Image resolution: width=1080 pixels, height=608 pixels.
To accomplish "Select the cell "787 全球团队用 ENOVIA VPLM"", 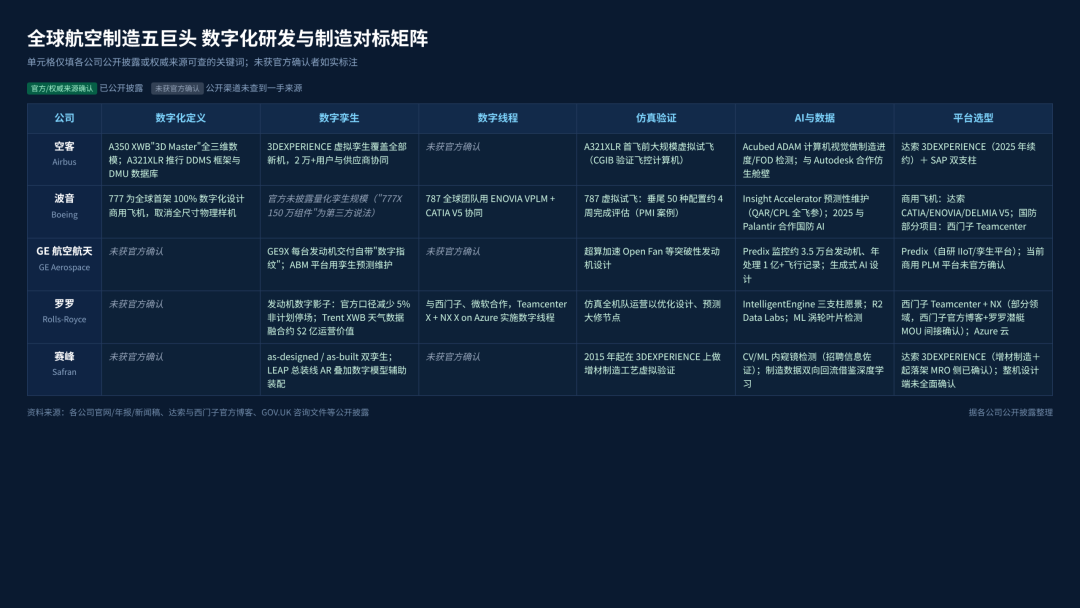I will pyautogui.click(x=497, y=211).
